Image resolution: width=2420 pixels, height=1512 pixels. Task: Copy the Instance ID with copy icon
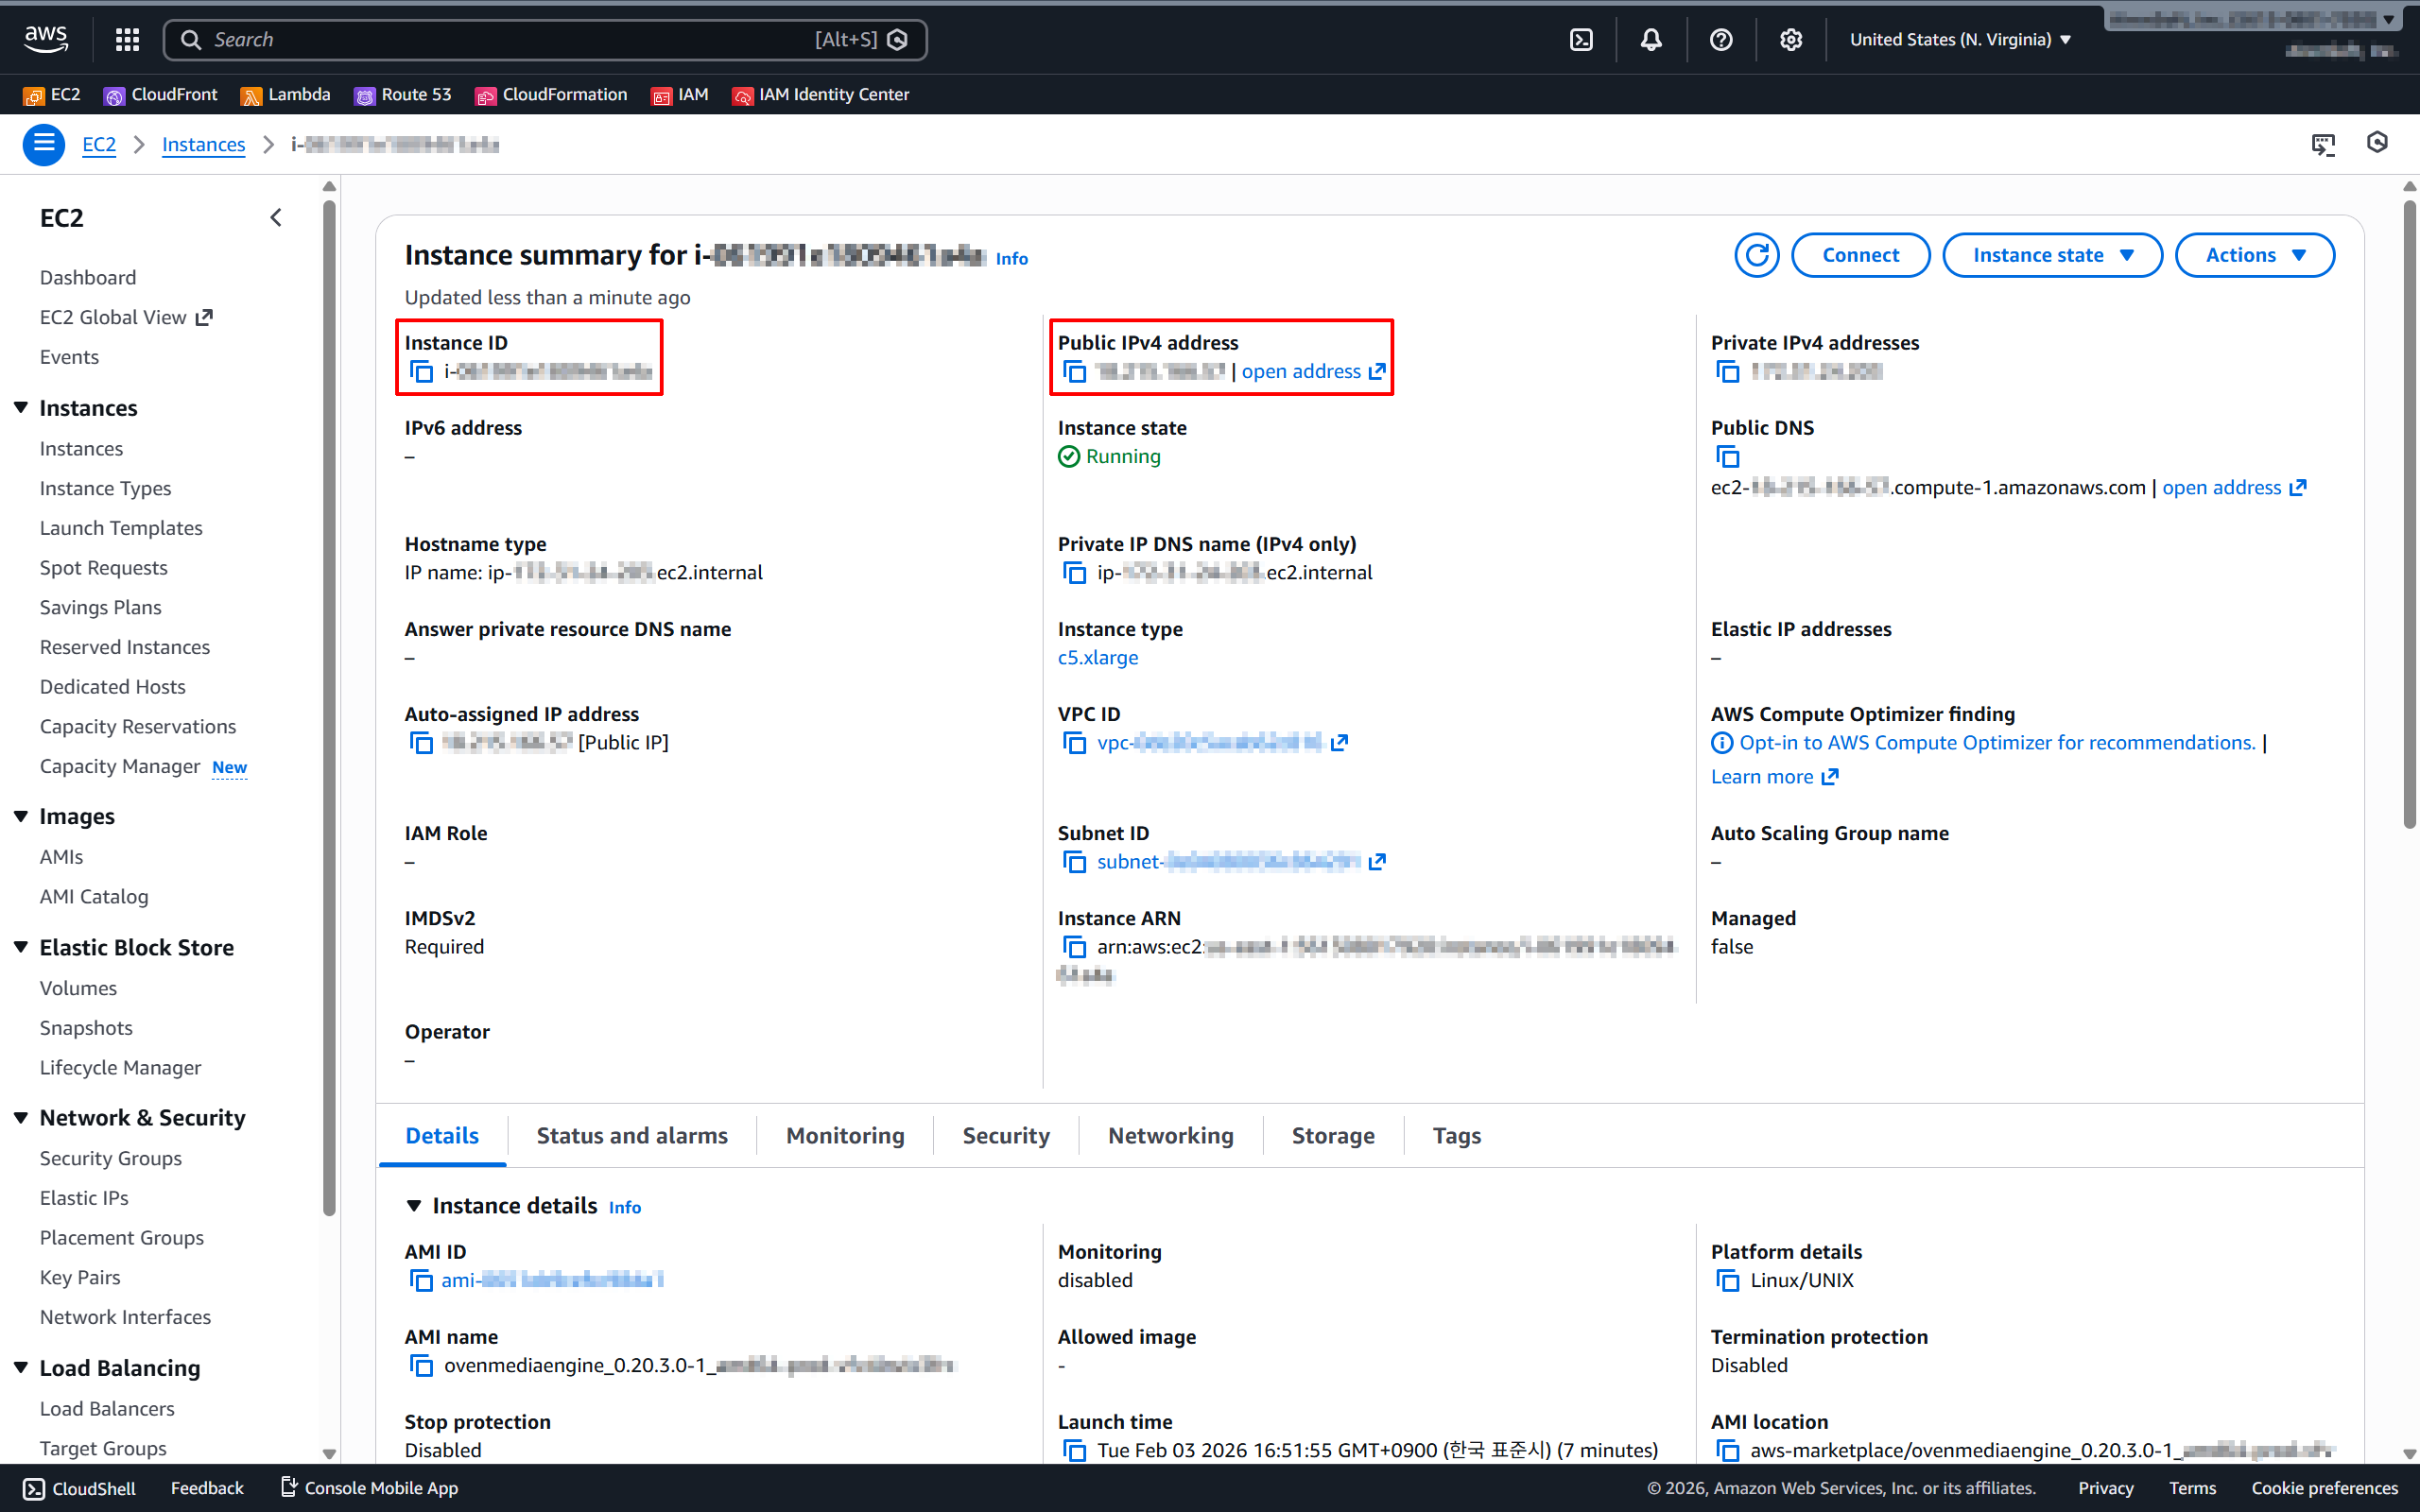tap(422, 372)
